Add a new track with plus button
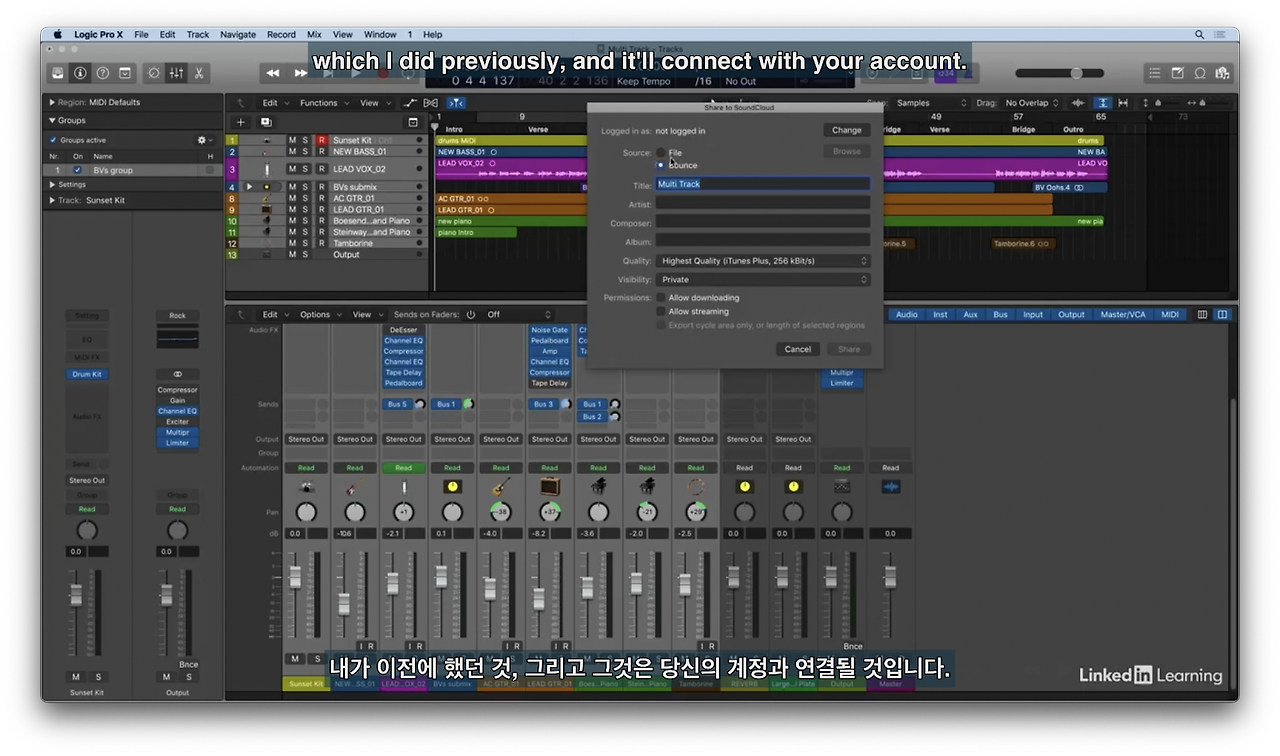1280x756 pixels. click(x=240, y=122)
